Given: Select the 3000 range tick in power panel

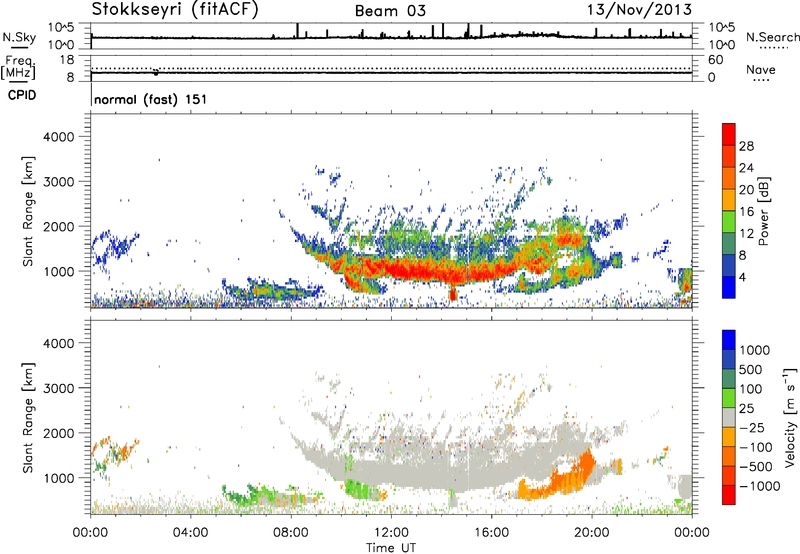Looking at the screenshot, I should click(59, 182).
